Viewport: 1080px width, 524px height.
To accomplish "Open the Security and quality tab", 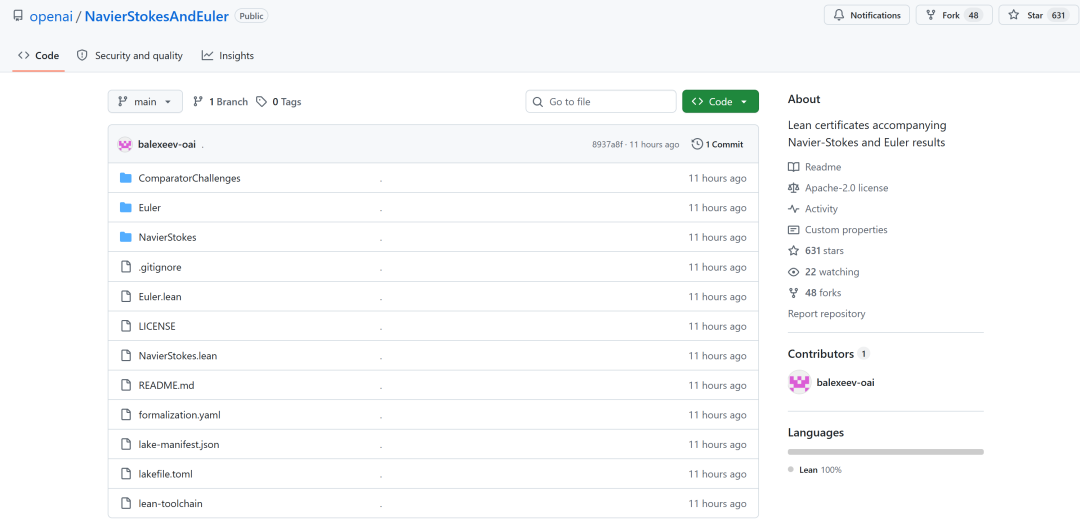I will [x=129, y=56].
